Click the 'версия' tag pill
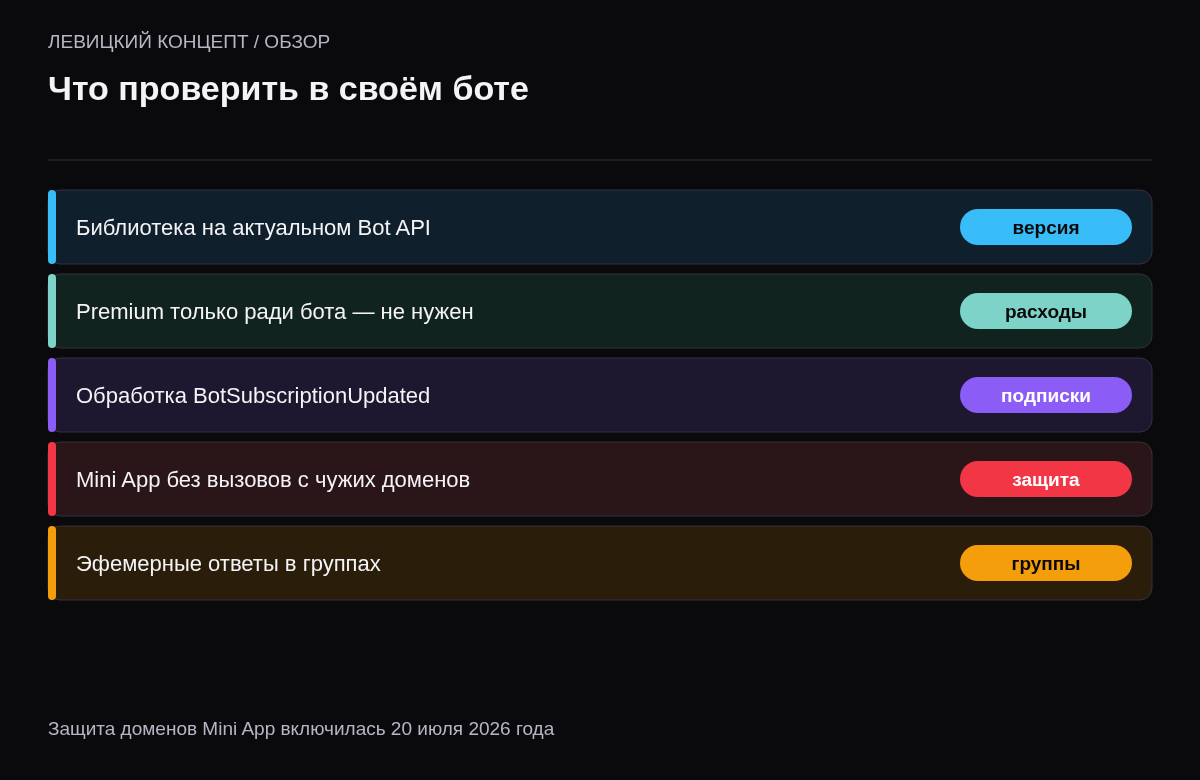Viewport: 1200px width, 780px height. tap(1046, 227)
